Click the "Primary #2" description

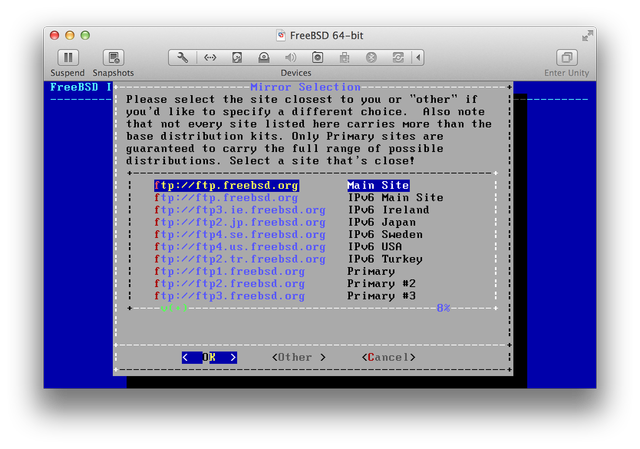(x=381, y=283)
